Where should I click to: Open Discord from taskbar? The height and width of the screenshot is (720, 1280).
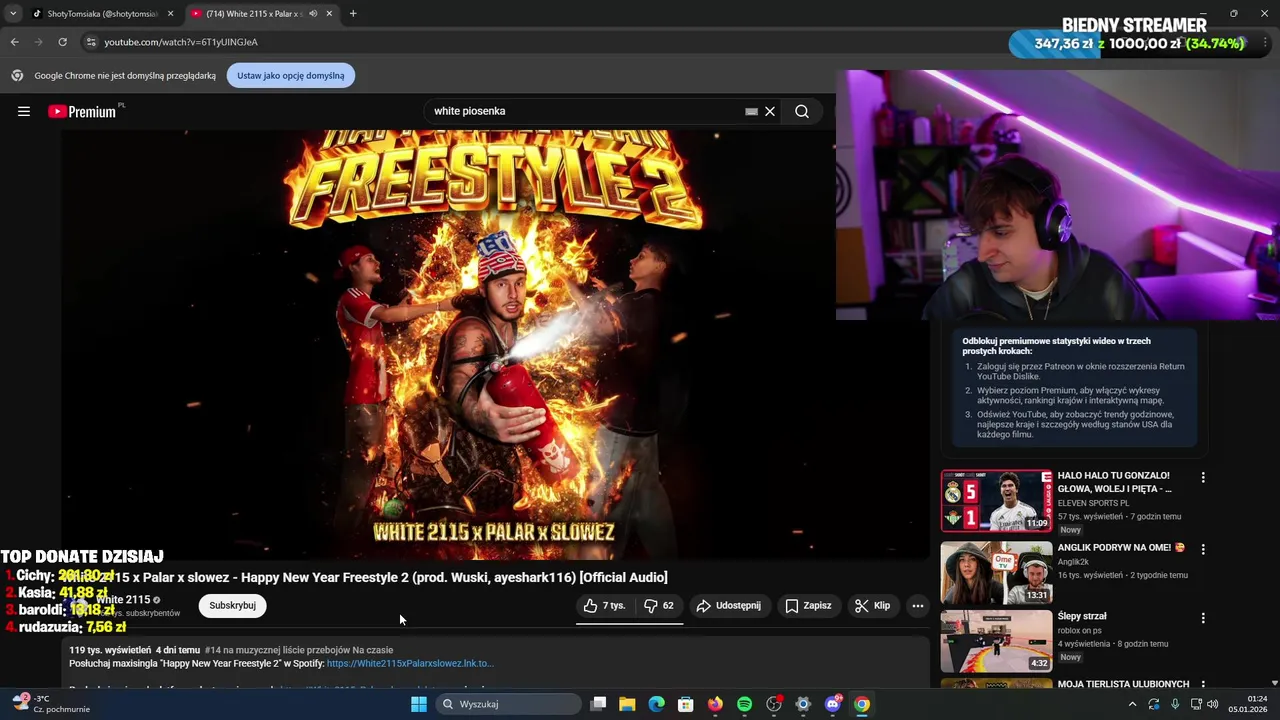[832, 704]
